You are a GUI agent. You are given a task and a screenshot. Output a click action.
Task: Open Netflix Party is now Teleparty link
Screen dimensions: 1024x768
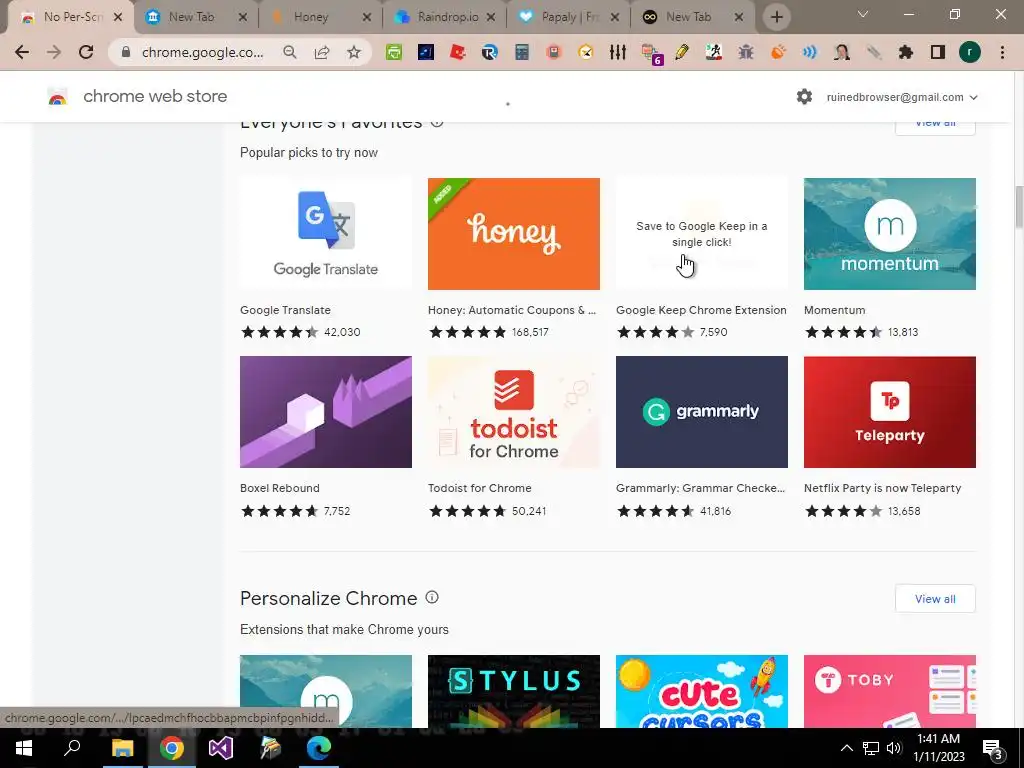[x=882, y=488]
